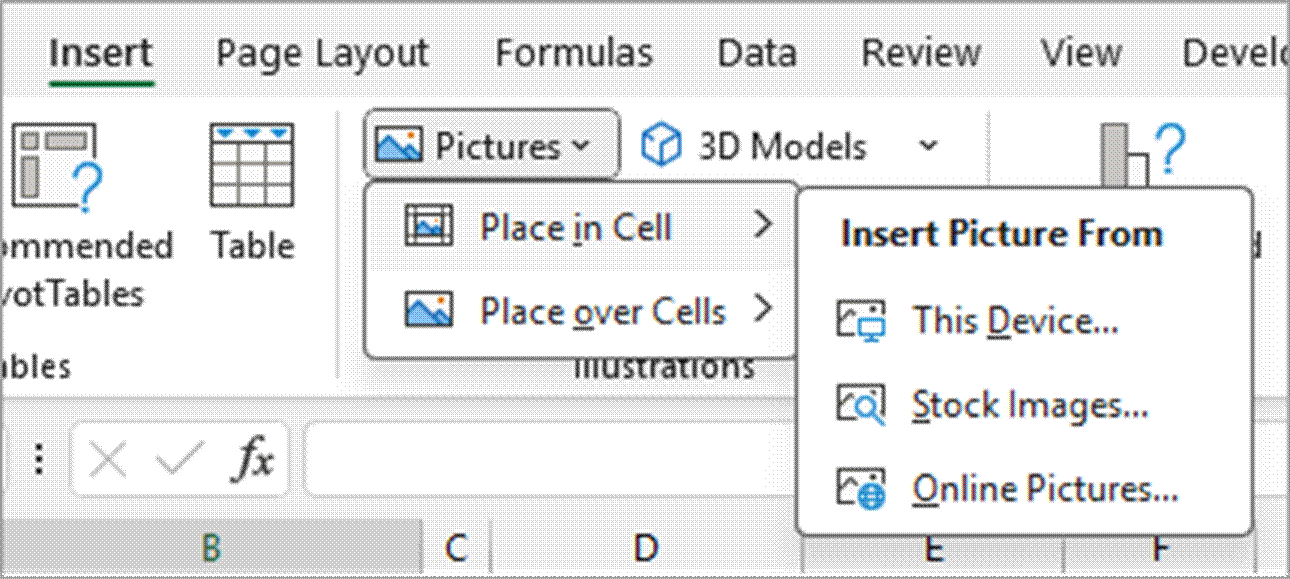
Task: Choose Stock Images option
Action: 1028,405
